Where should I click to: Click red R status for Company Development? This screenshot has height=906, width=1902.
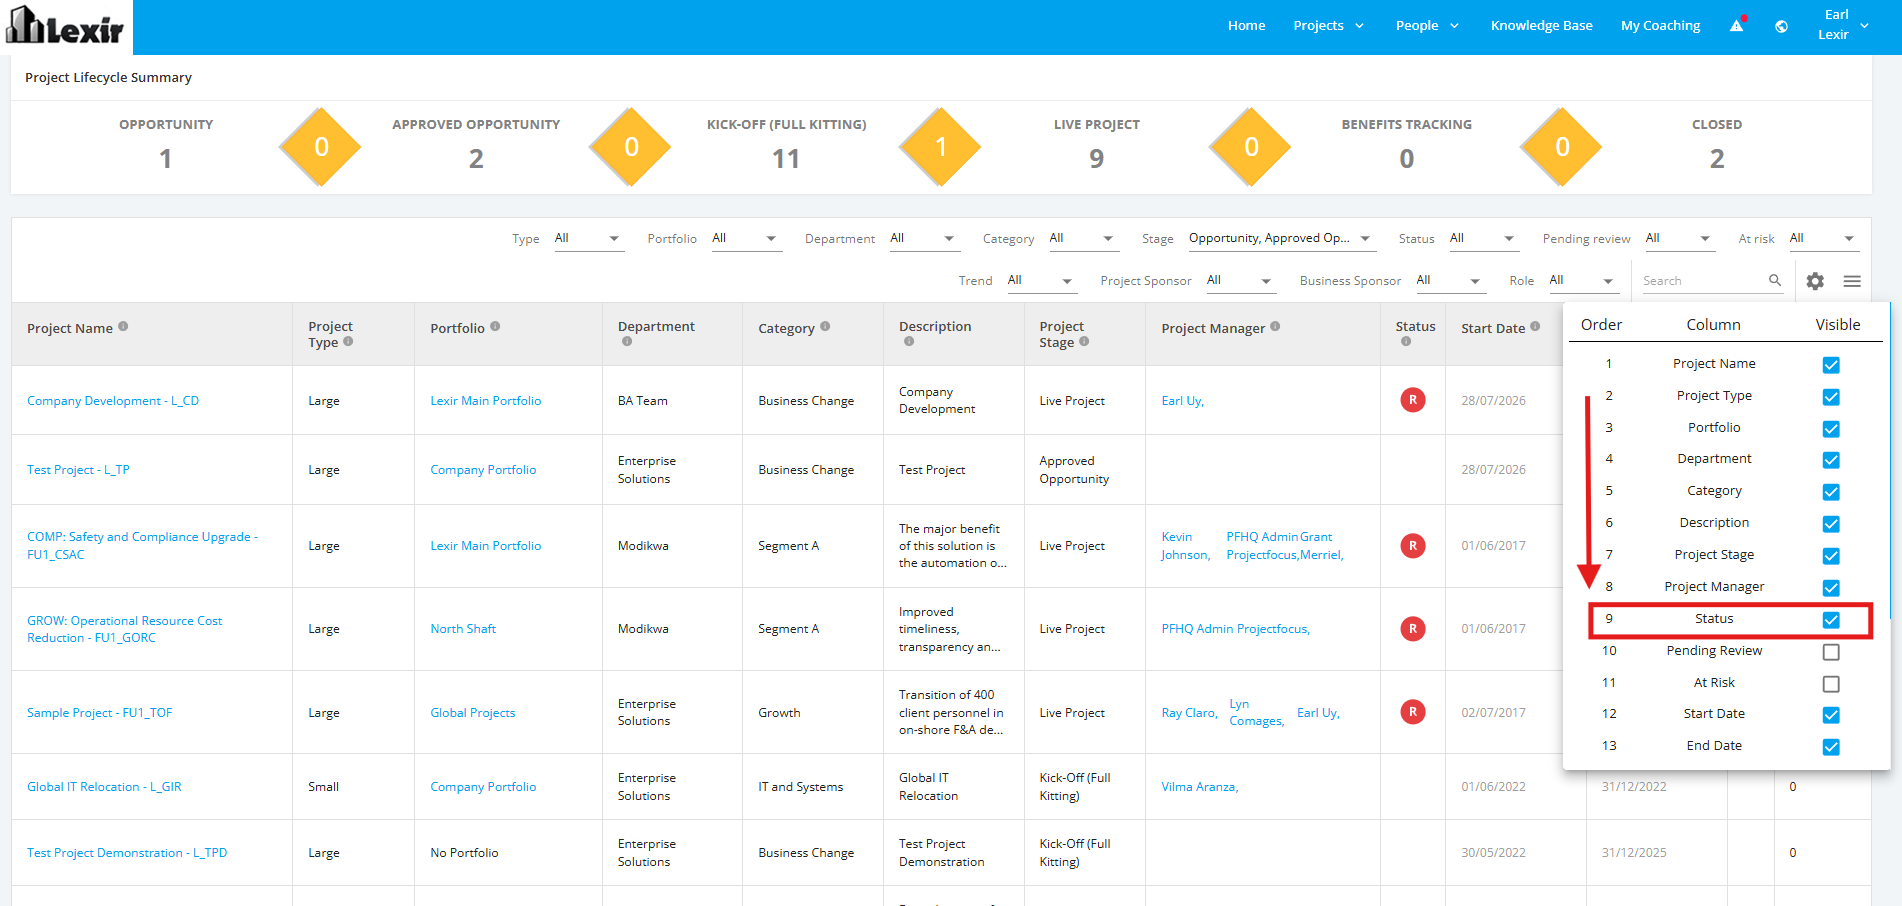(x=1413, y=400)
